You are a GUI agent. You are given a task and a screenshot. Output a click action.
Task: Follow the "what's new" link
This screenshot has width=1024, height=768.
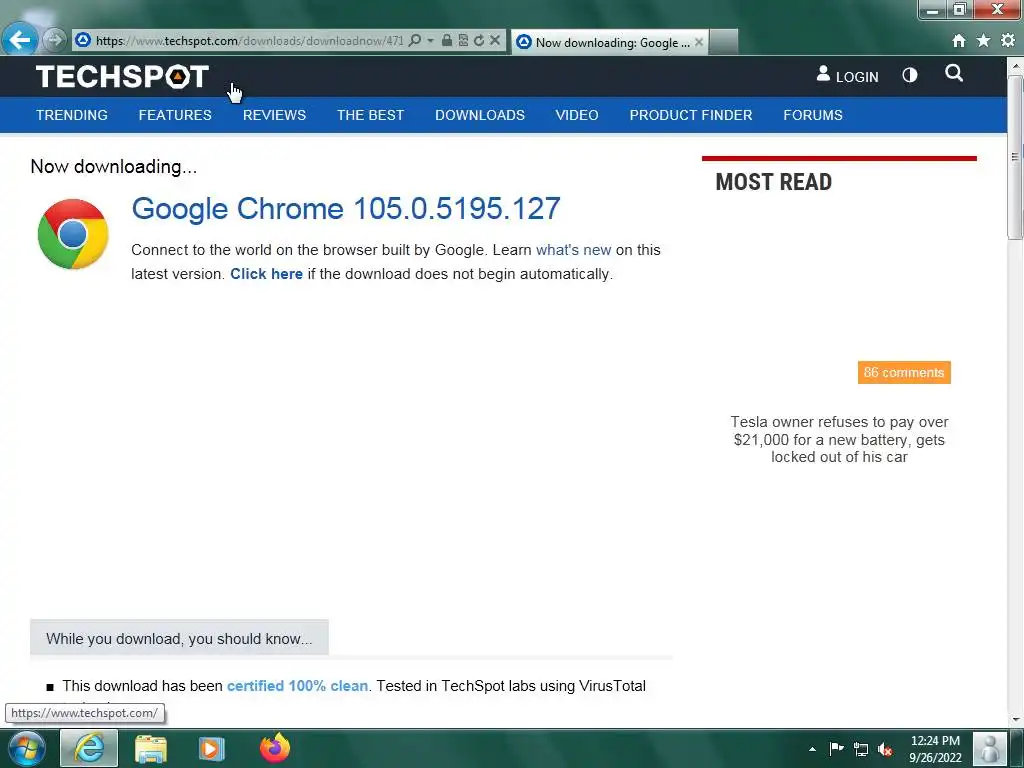(573, 250)
